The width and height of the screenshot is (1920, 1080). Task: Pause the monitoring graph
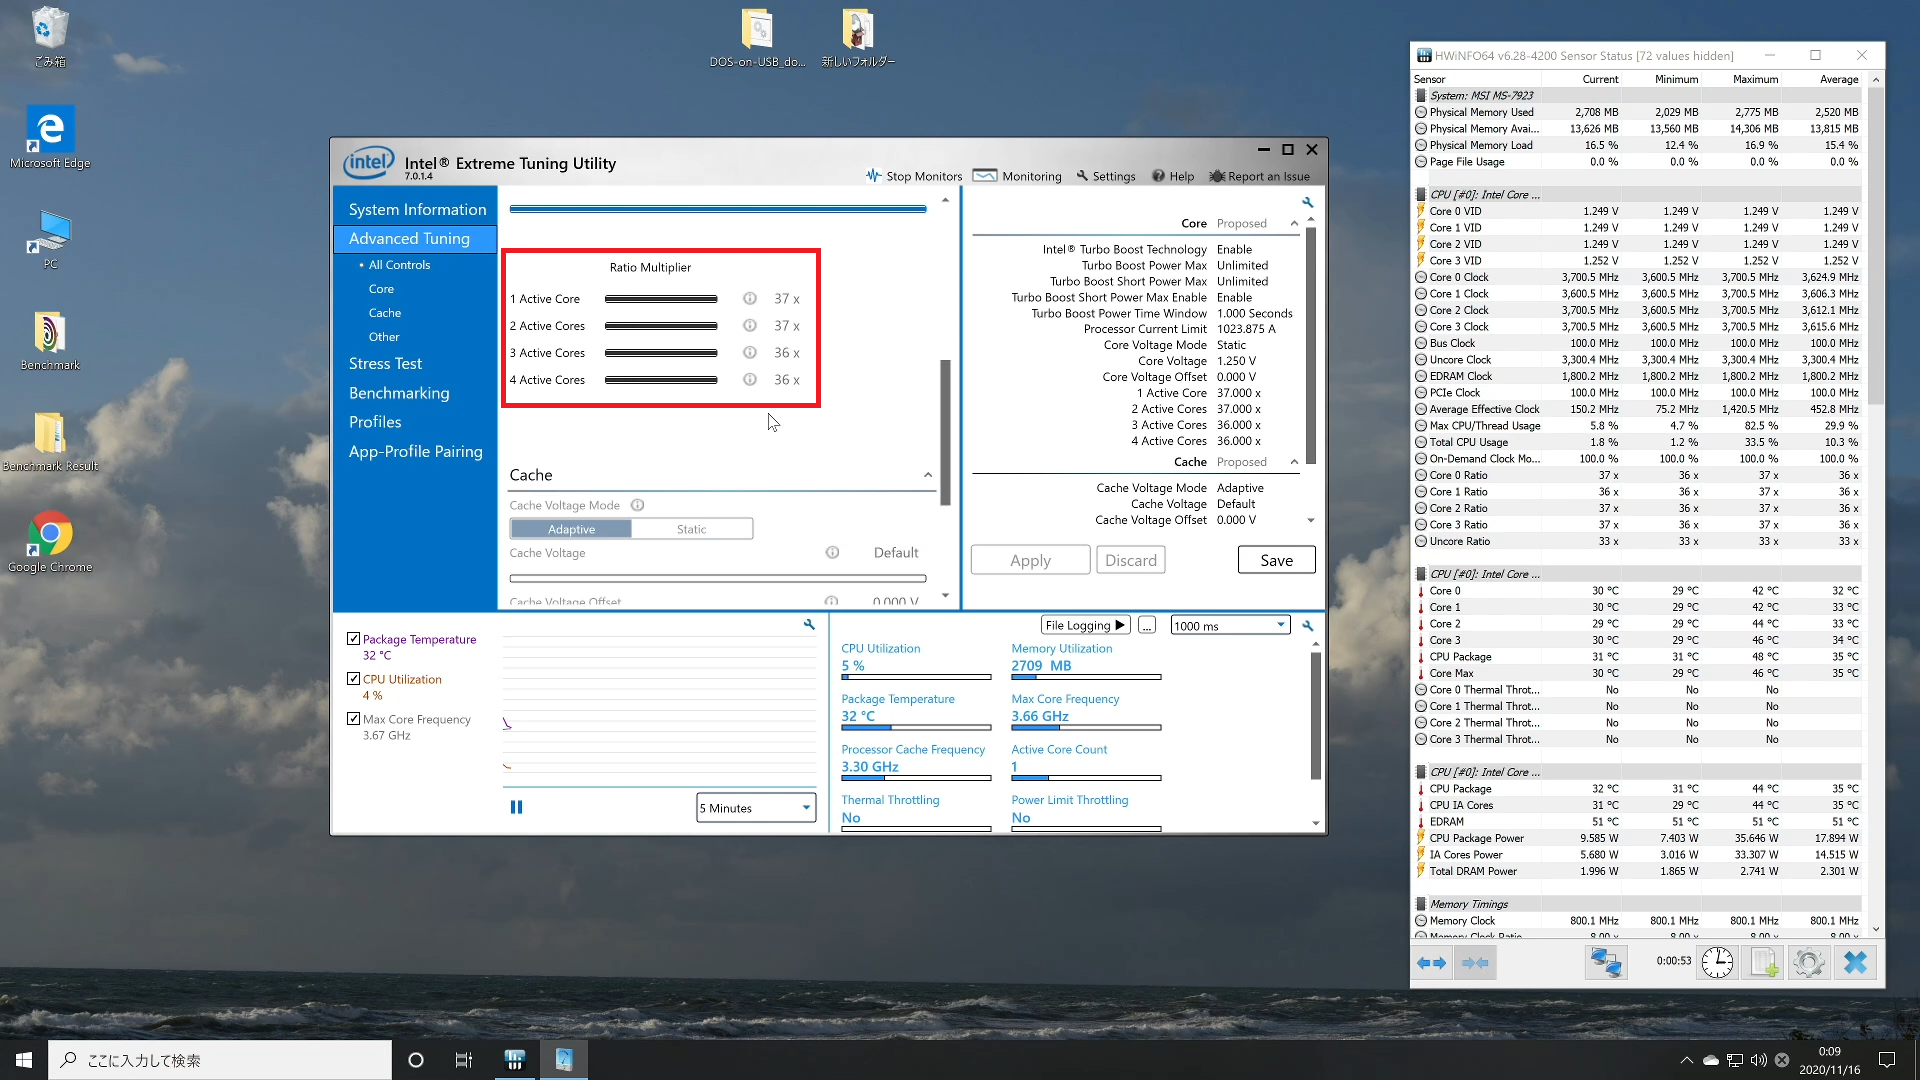(x=516, y=807)
